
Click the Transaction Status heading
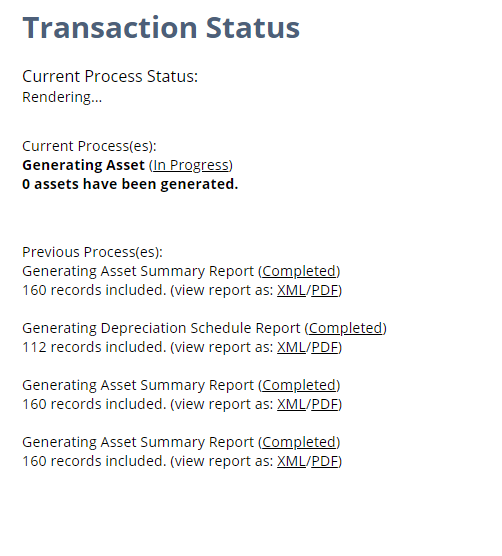161,28
